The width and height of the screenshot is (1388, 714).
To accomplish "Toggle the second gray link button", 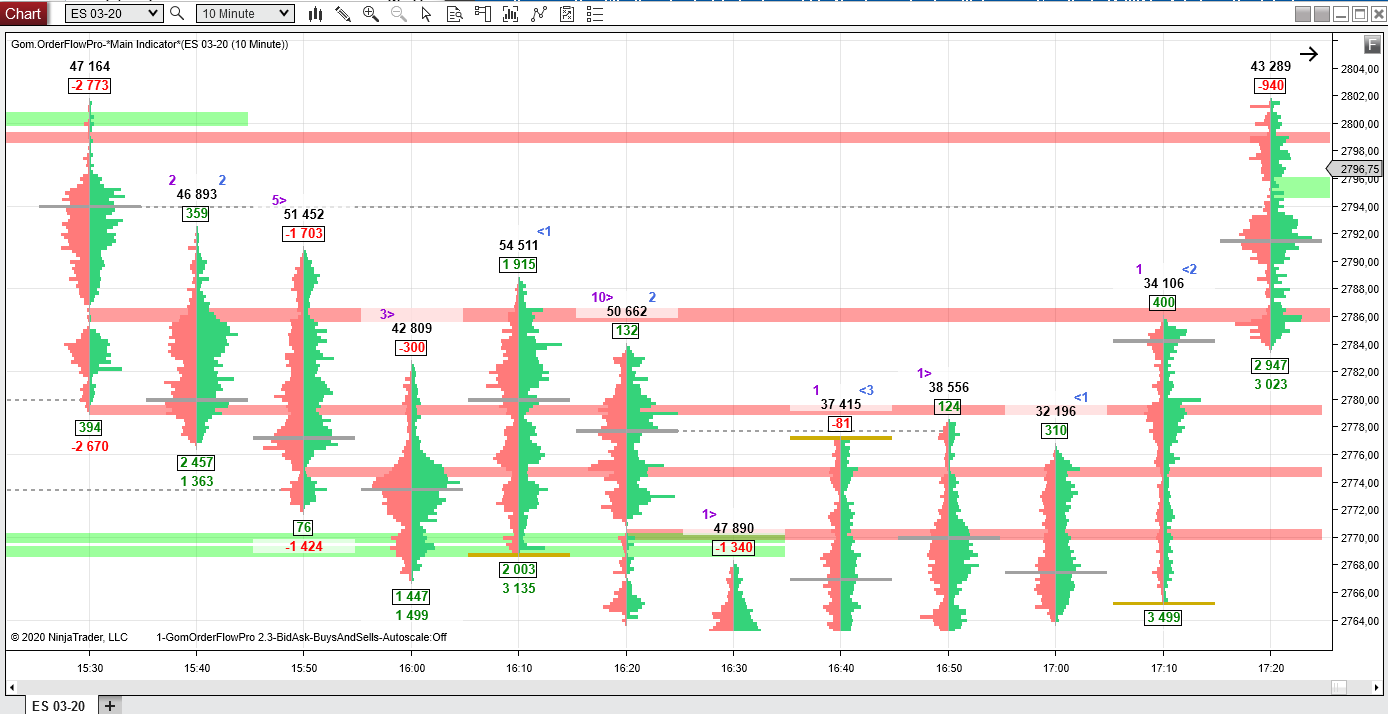I will (1322, 14).
